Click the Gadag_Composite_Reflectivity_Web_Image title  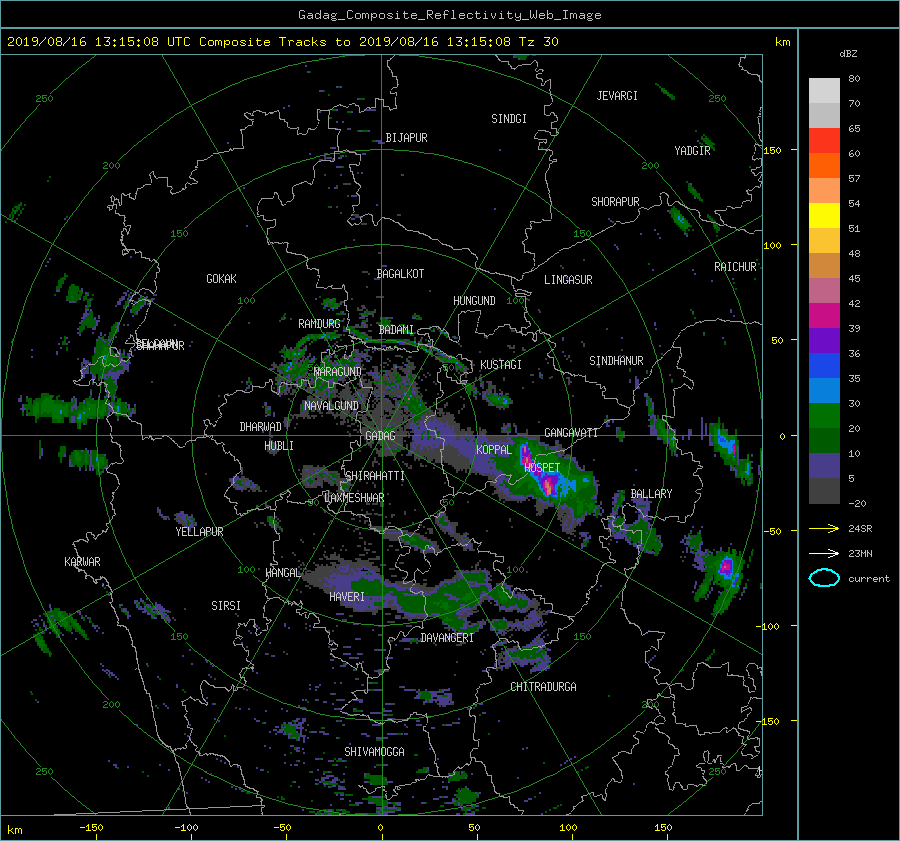(x=449, y=15)
